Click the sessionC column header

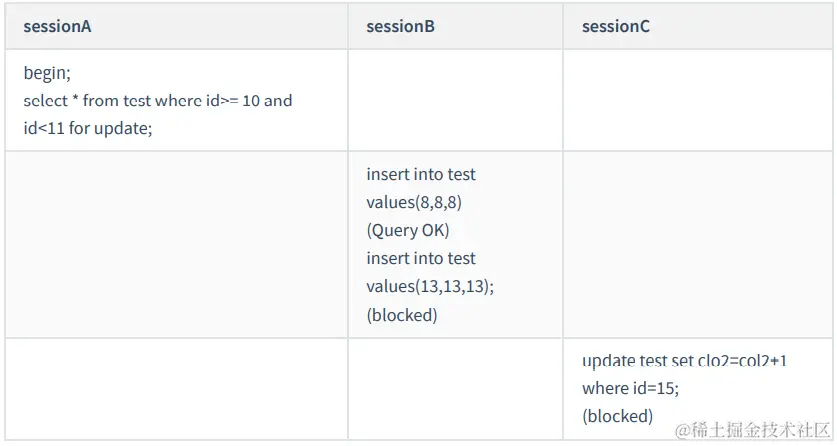click(615, 27)
